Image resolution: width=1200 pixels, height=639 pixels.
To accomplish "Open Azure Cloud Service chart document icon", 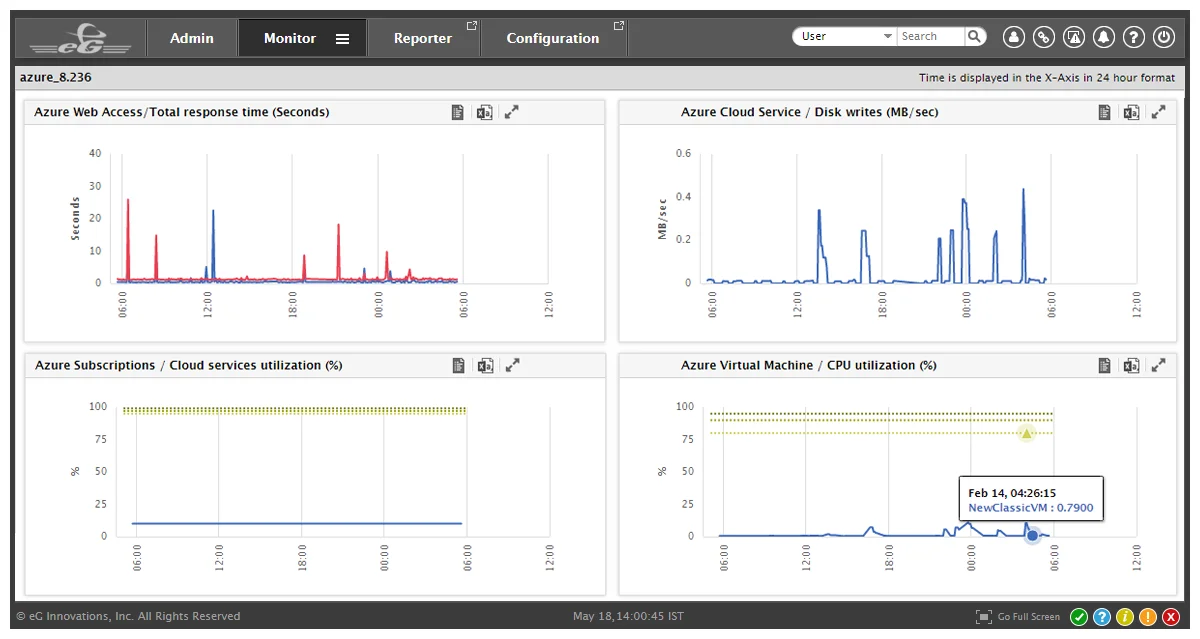I will tap(1104, 112).
